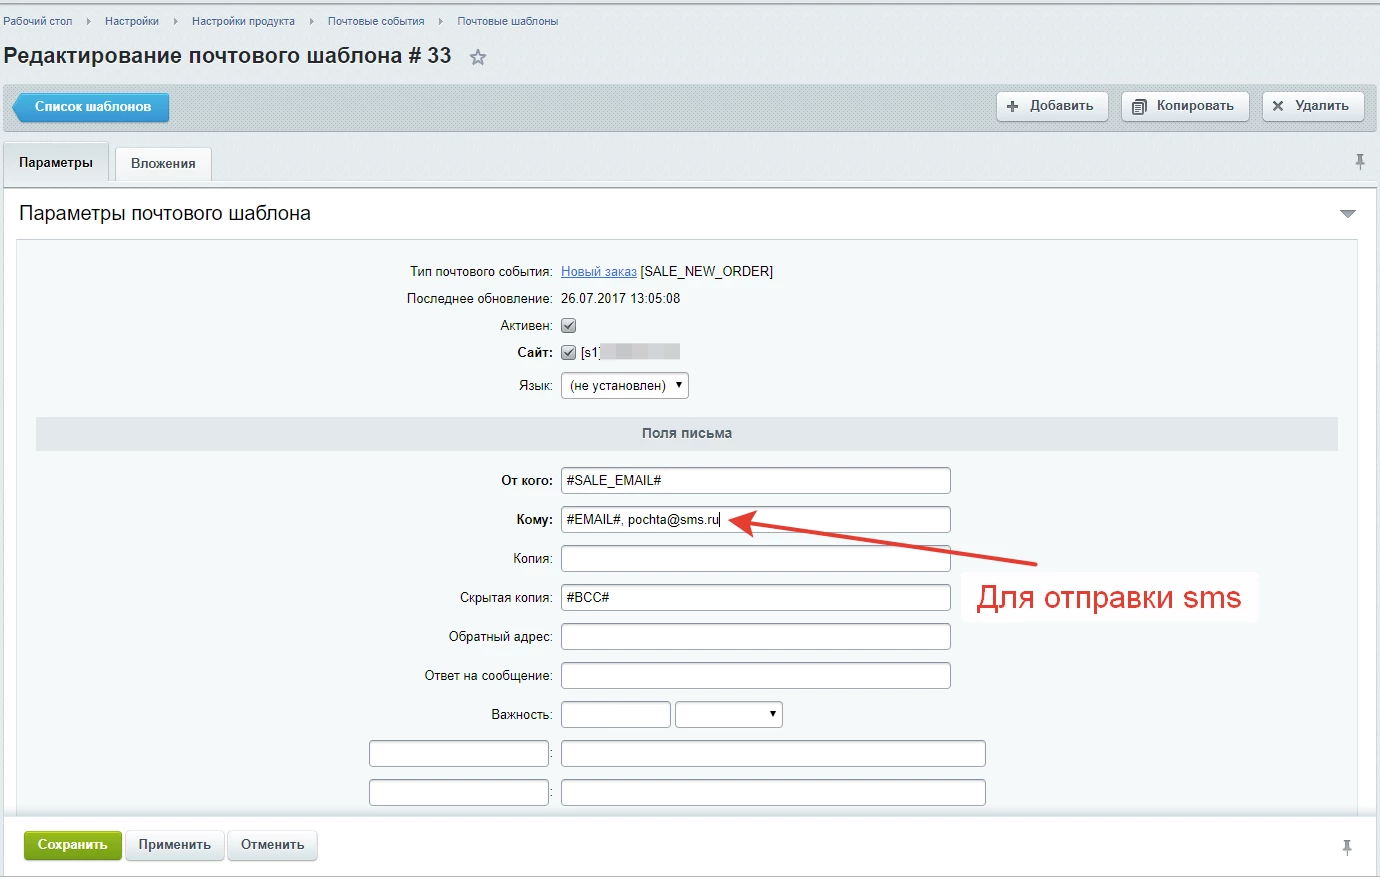The height and width of the screenshot is (878, 1380).
Task: Select the Параметры tab
Action: click(x=56, y=163)
